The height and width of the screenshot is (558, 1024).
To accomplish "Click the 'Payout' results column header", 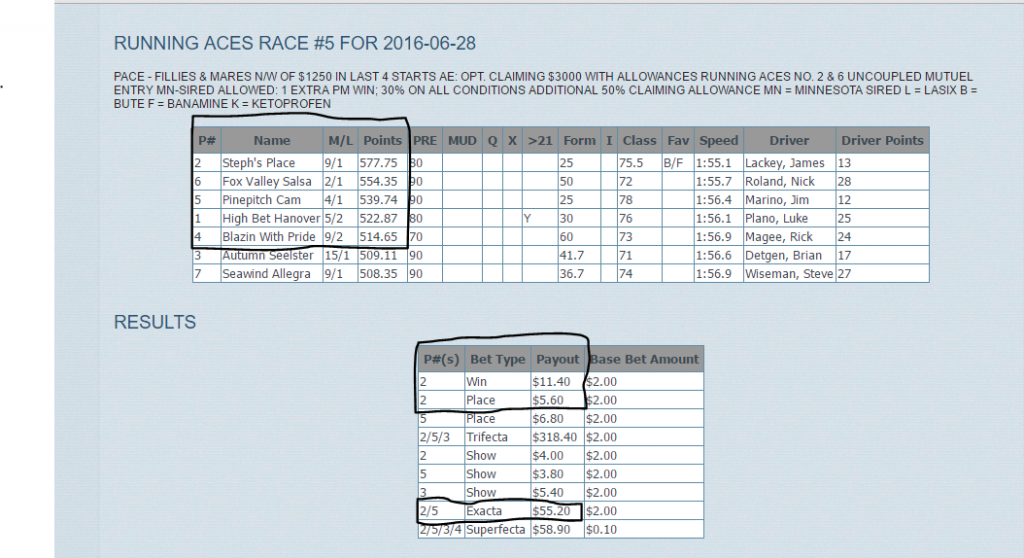I will pos(557,359).
